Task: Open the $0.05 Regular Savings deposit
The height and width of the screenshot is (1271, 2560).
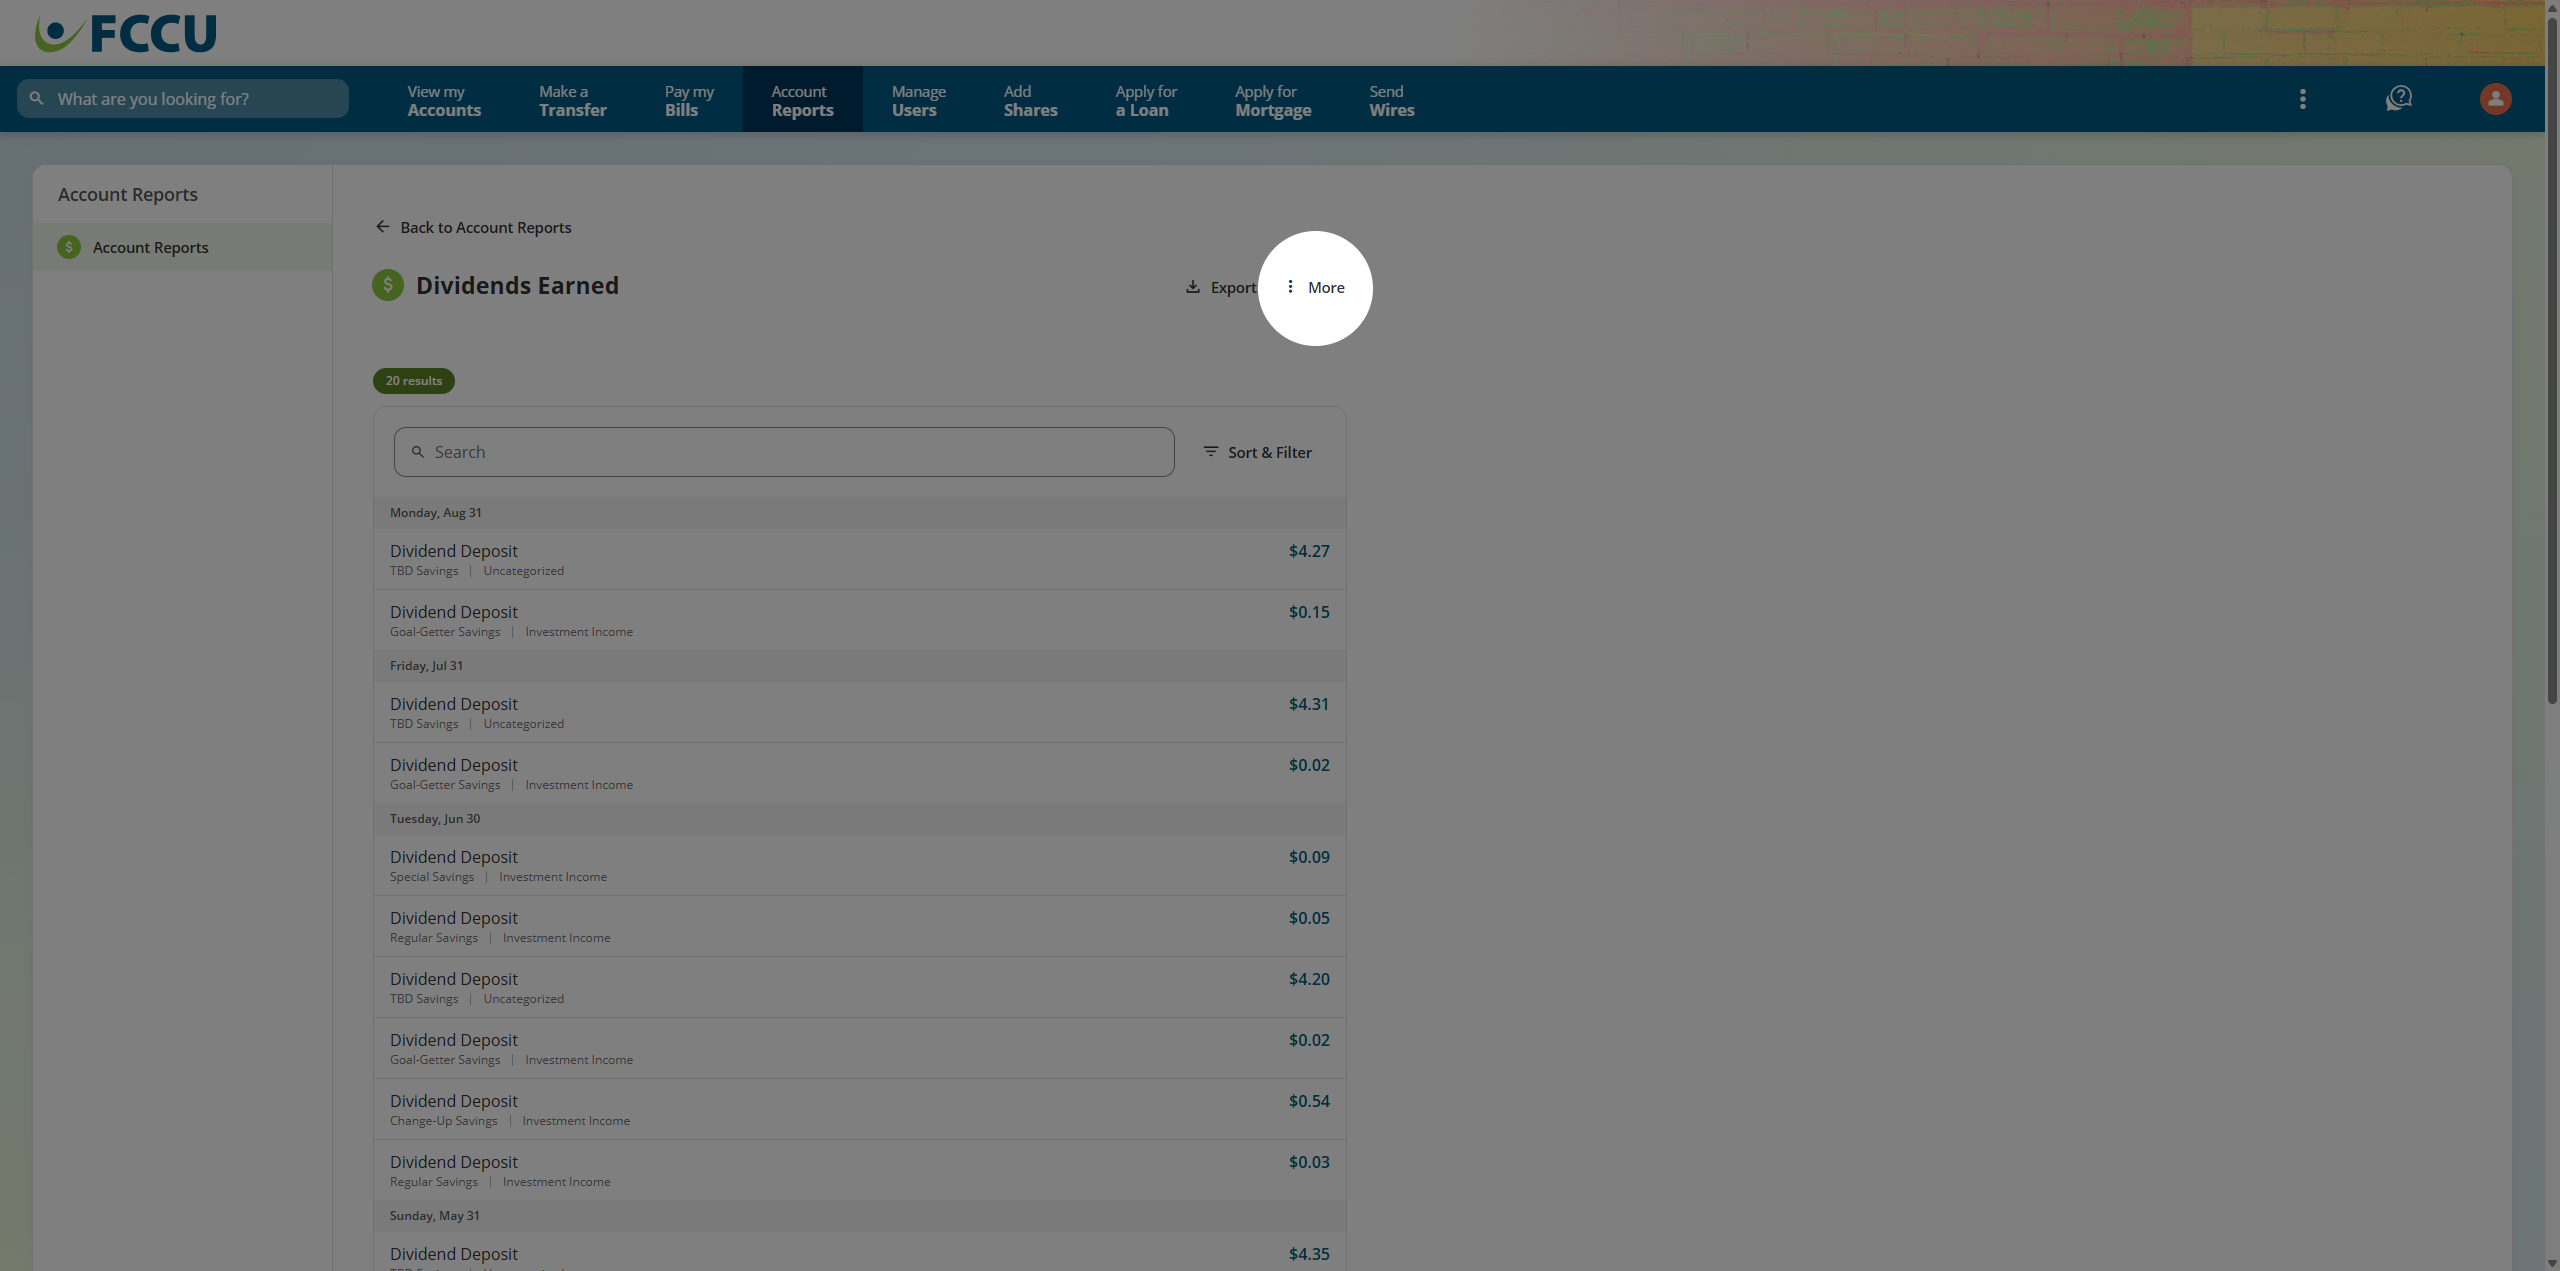Action: pos(860,926)
